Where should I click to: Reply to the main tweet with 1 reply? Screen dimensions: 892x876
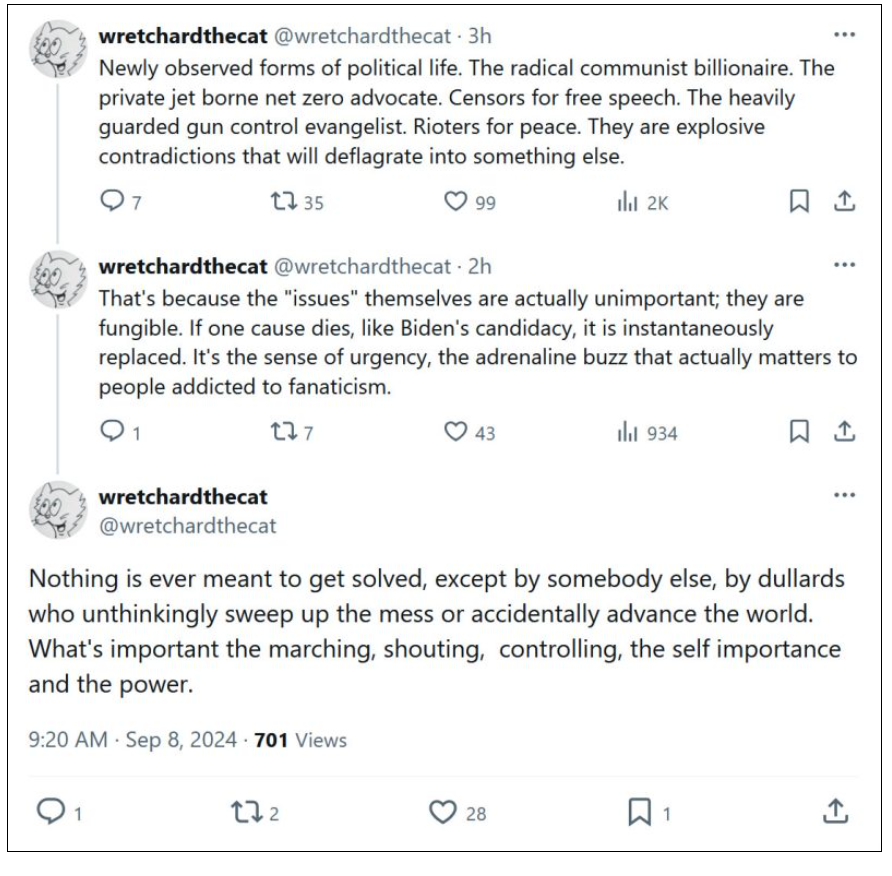coord(51,812)
